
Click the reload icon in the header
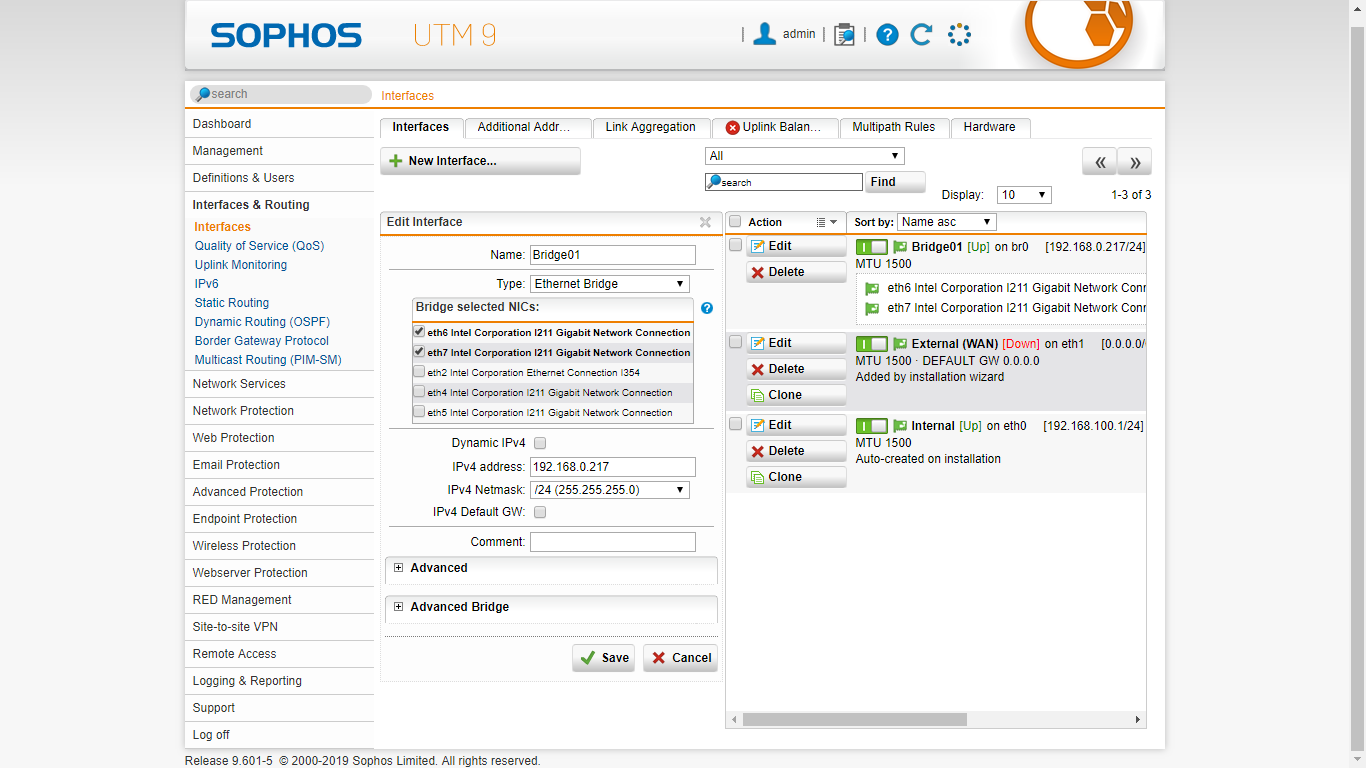click(x=921, y=35)
